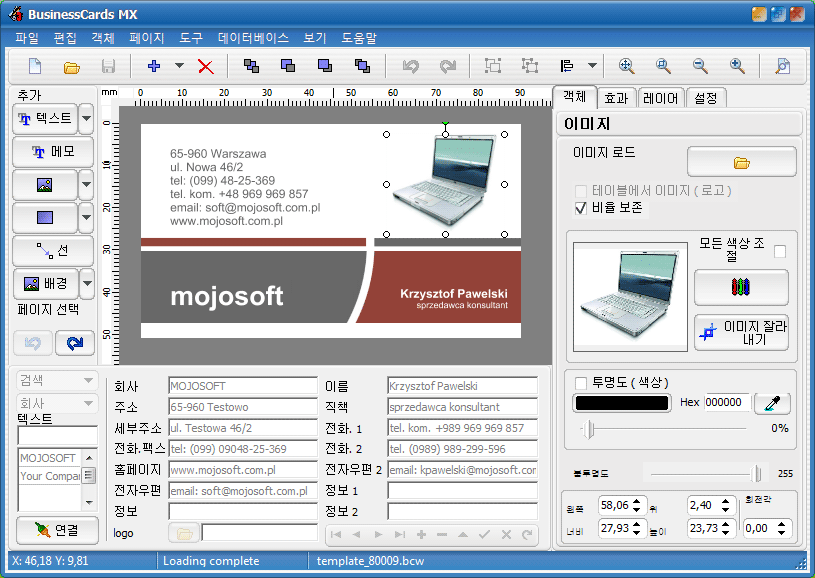Refresh the database records

pos(527,534)
